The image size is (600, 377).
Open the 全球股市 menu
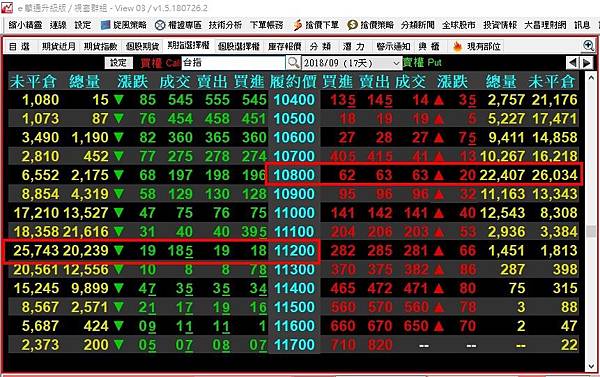click(458, 25)
